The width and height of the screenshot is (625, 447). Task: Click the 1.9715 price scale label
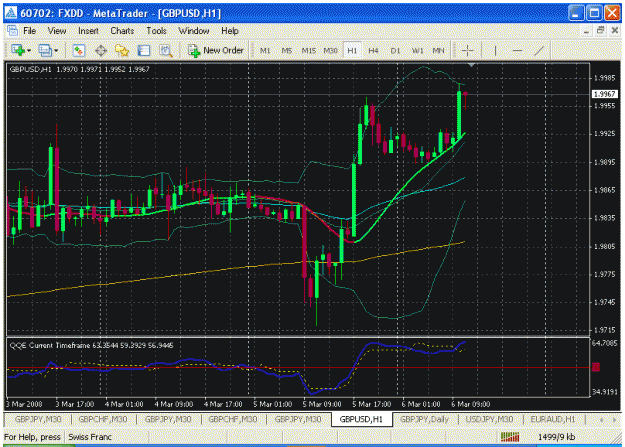(x=605, y=331)
